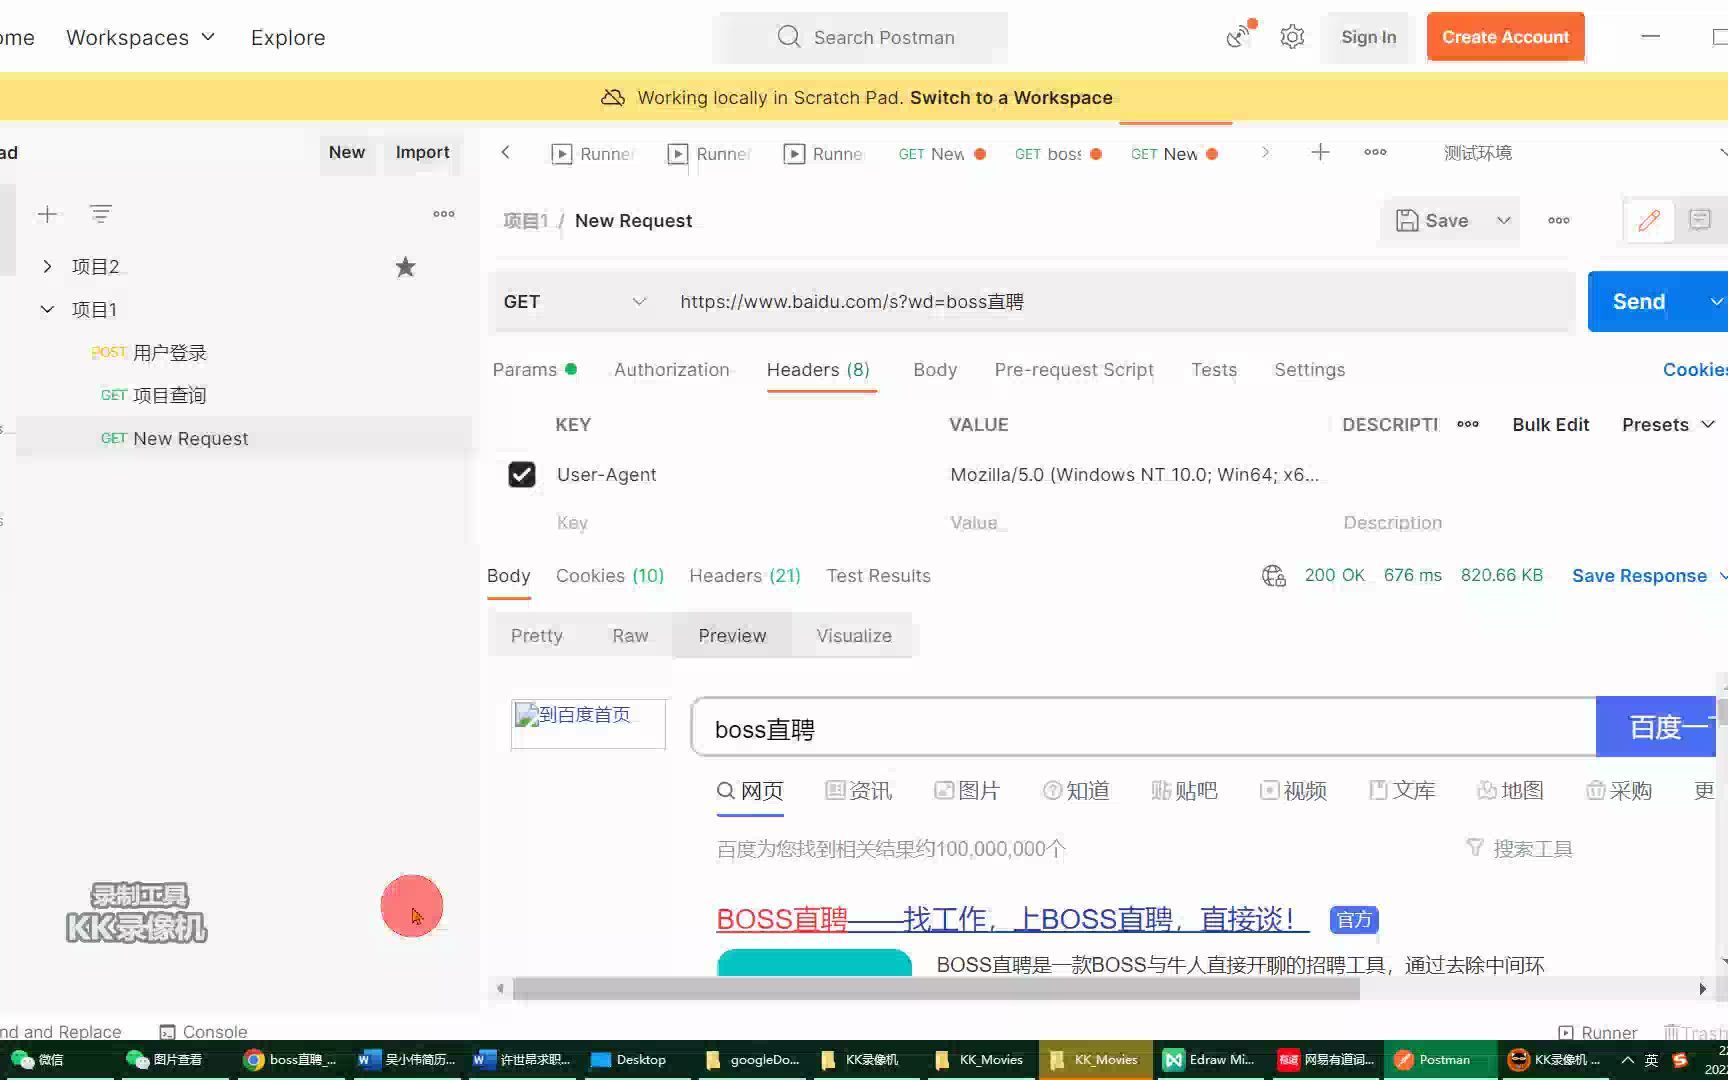Switch to response Headers (21) tab
The image size is (1728, 1080).
745,576
